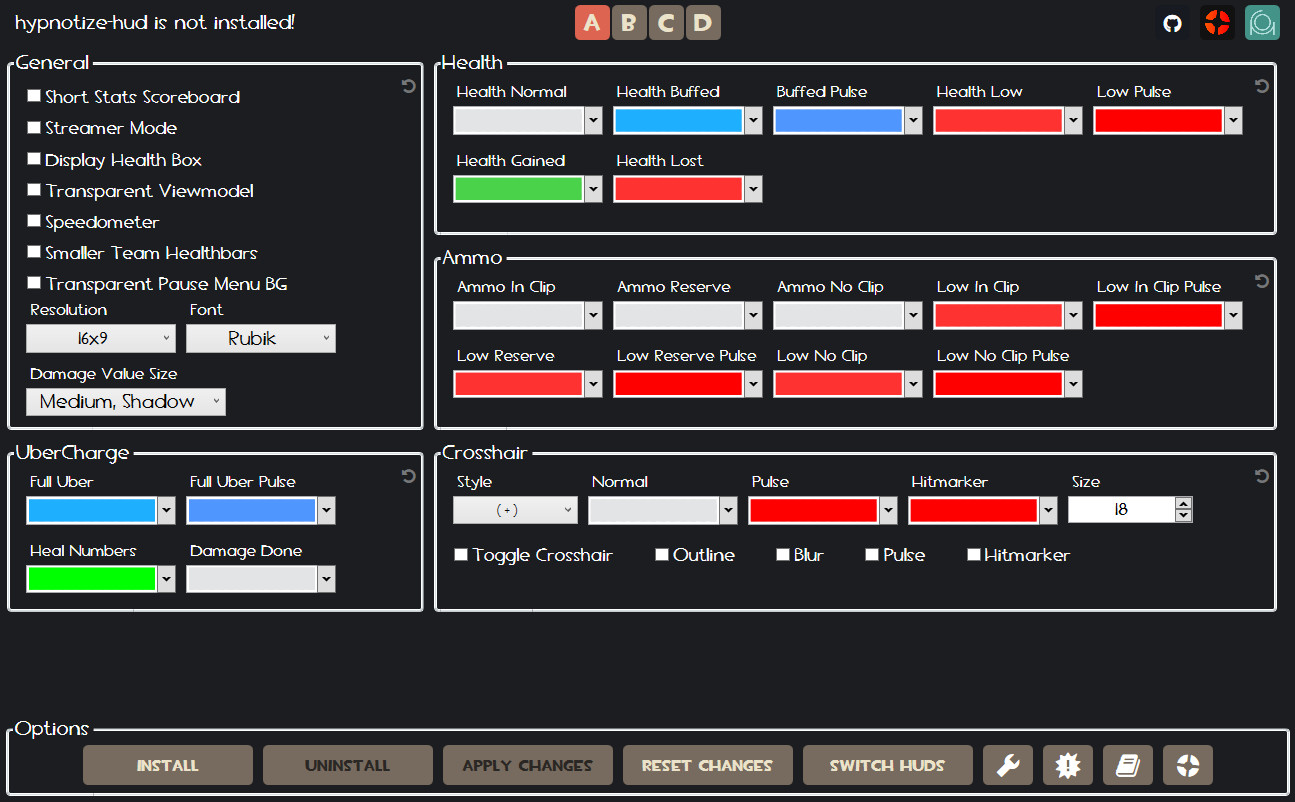
Task: Click the General panel reset arrow
Action: click(408, 86)
